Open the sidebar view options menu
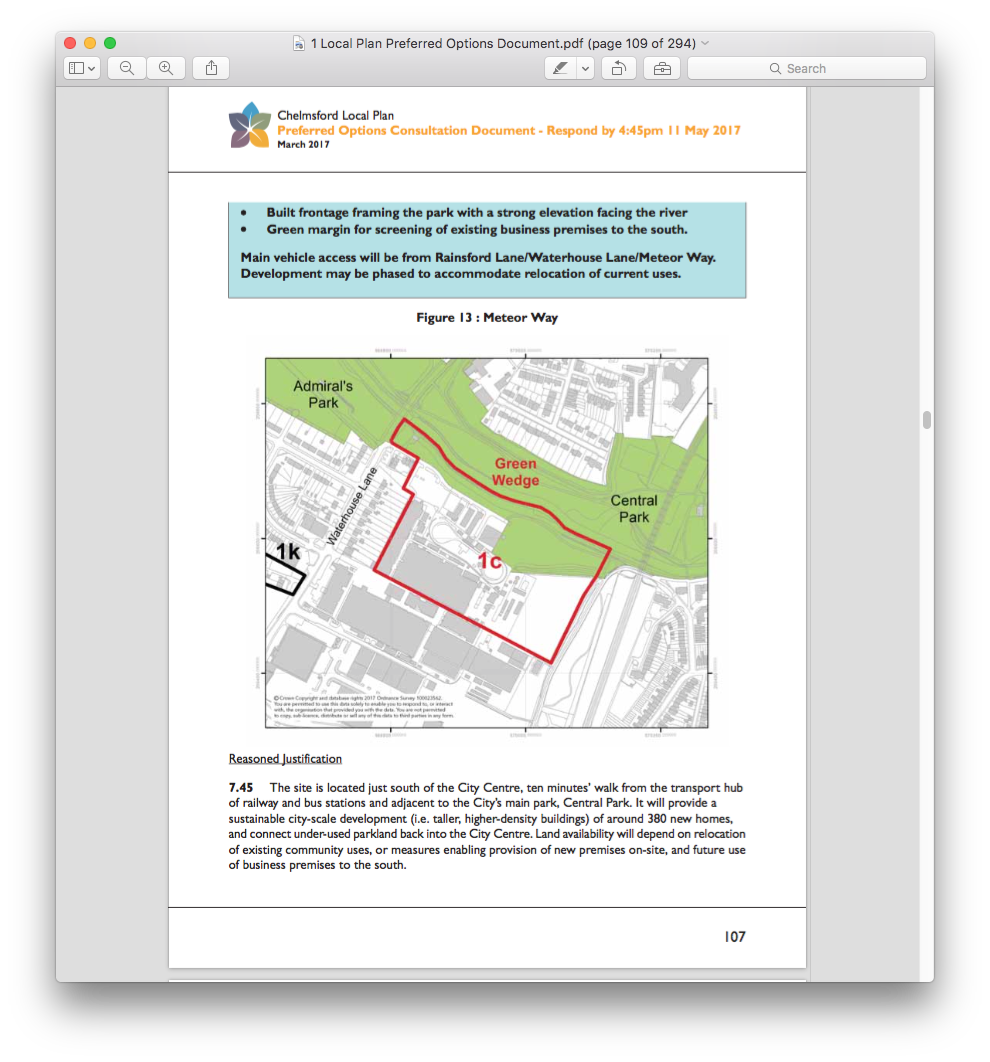Viewport: 990px width, 1062px height. pyautogui.click(x=82, y=68)
